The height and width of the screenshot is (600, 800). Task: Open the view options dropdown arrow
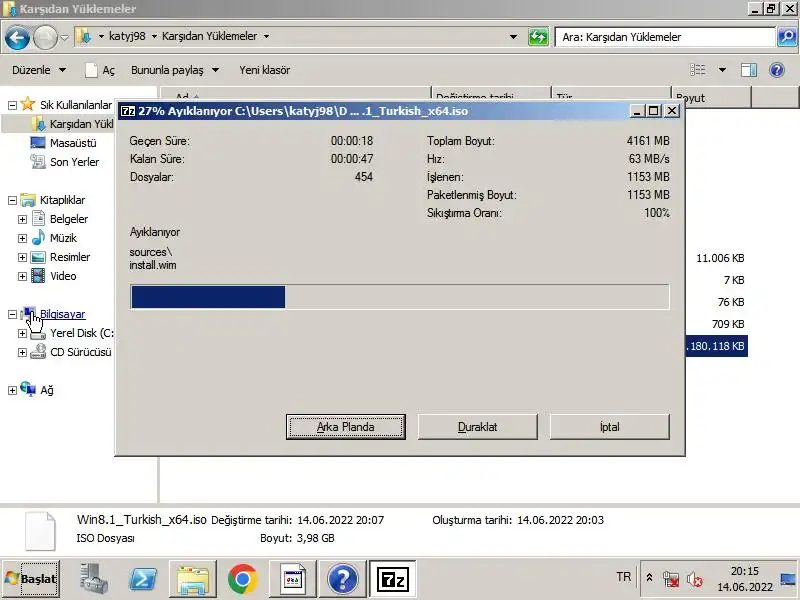click(722, 70)
